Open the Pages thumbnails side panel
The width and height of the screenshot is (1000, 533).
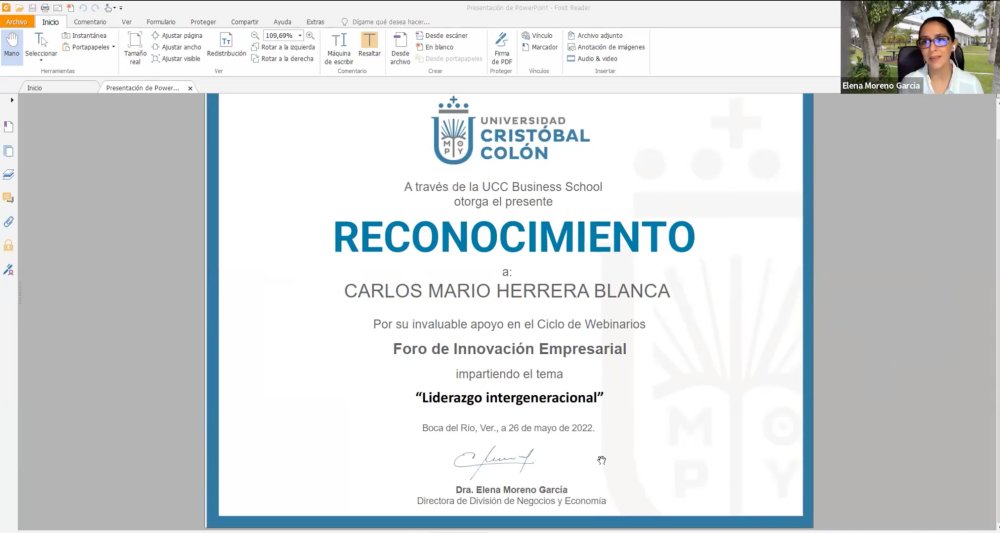[x=8, y=151]
